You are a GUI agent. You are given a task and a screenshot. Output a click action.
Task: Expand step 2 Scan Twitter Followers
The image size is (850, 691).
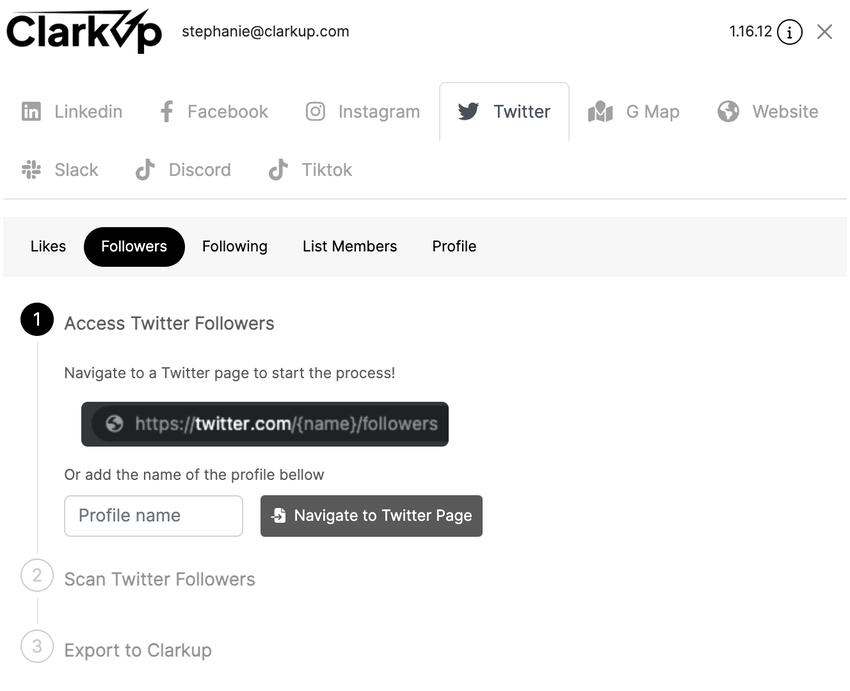pyautogui.click(x=159, y=579)
